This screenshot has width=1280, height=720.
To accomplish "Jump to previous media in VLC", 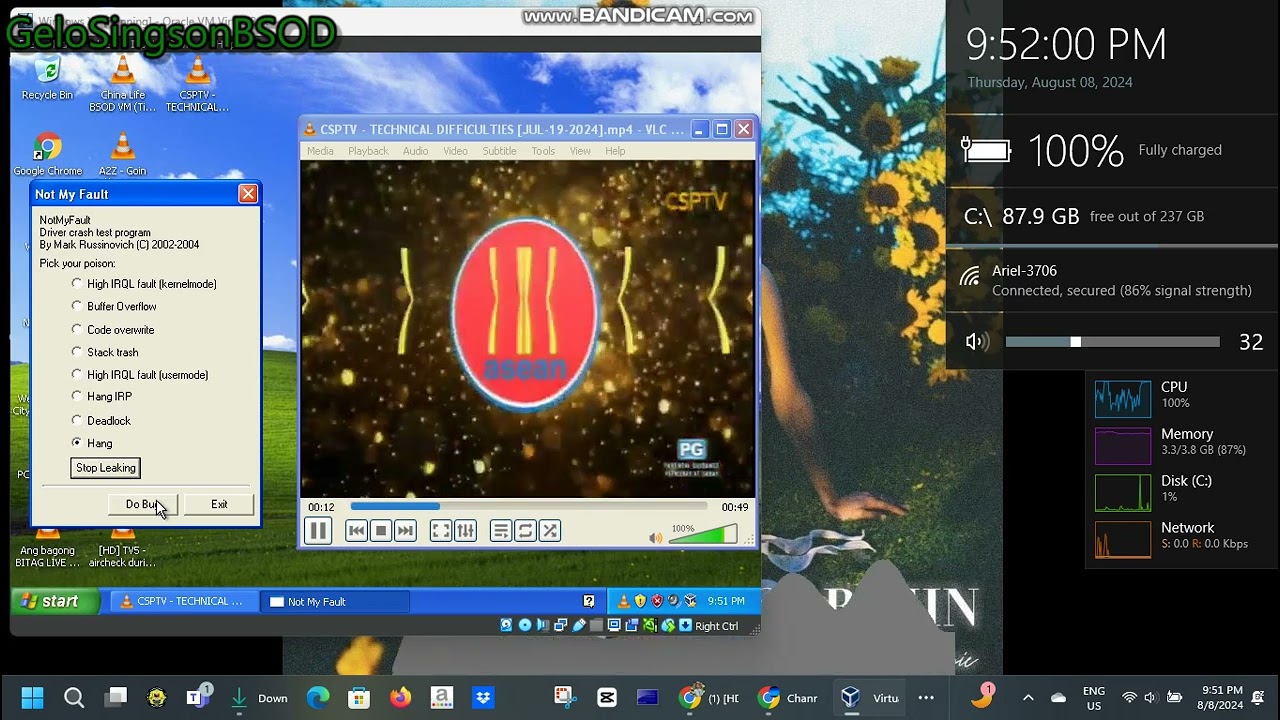I will (356, 531).
